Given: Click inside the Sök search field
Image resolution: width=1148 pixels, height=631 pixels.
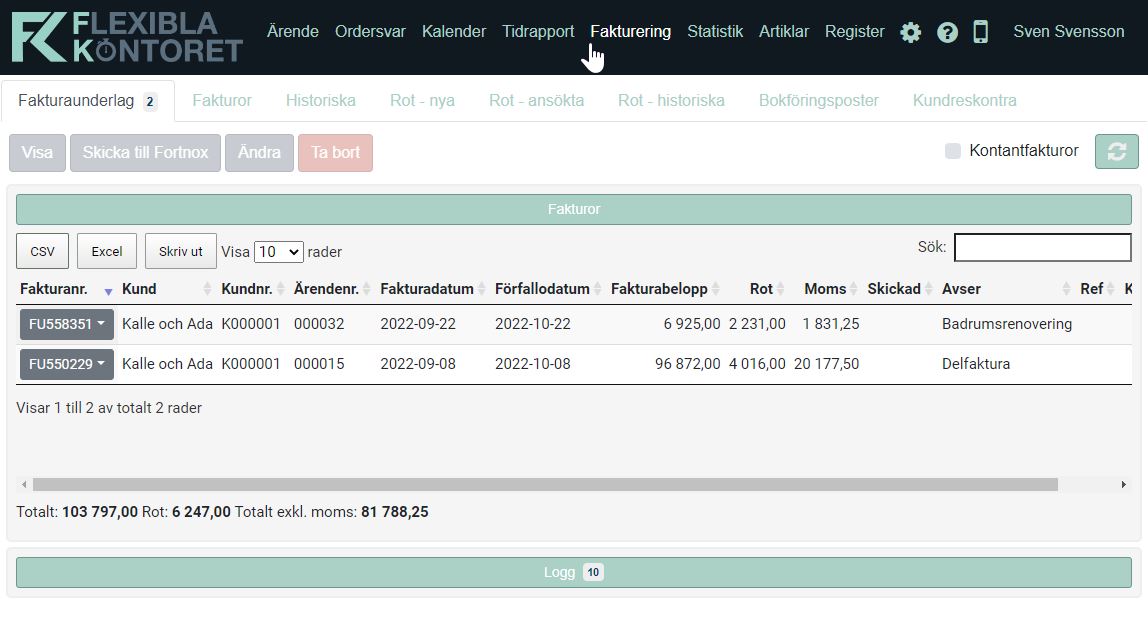Looking at the screenshot, I should click(x=1043, y=247).
